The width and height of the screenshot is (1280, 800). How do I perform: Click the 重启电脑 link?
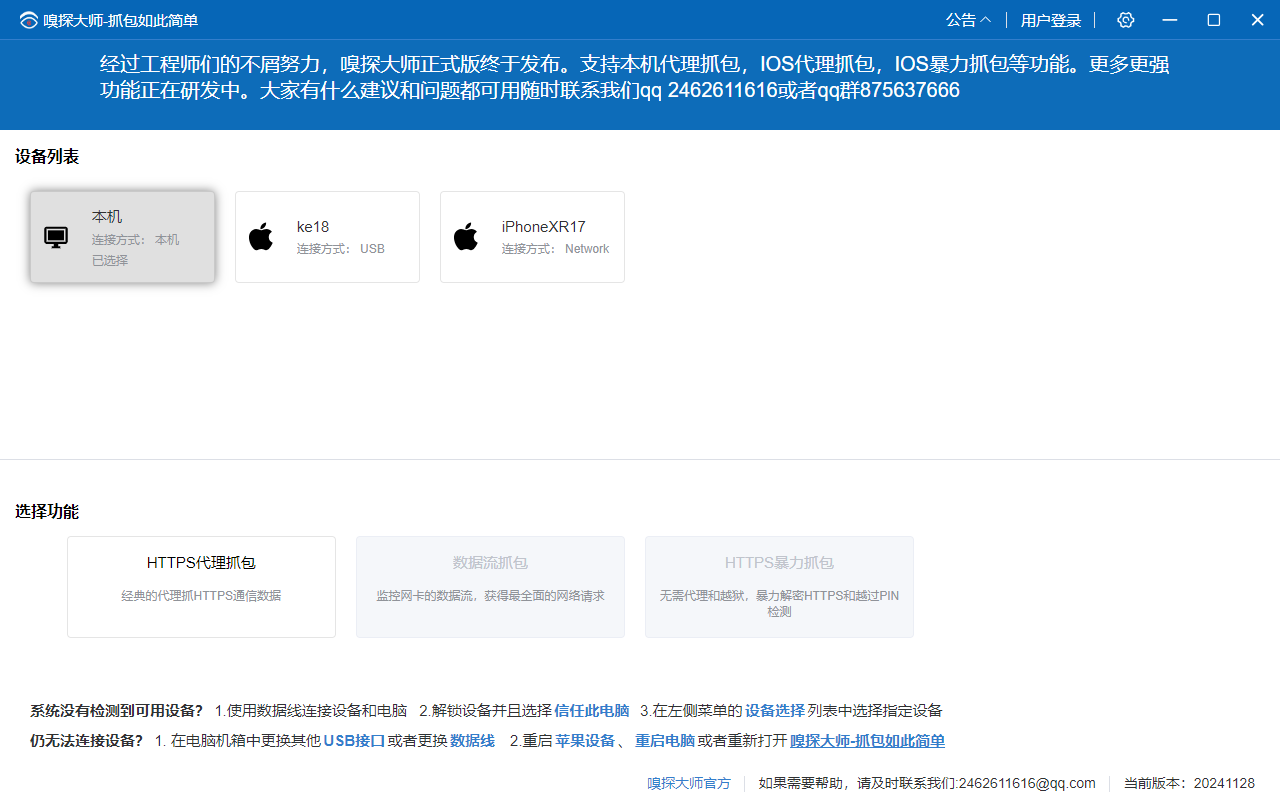665,741
